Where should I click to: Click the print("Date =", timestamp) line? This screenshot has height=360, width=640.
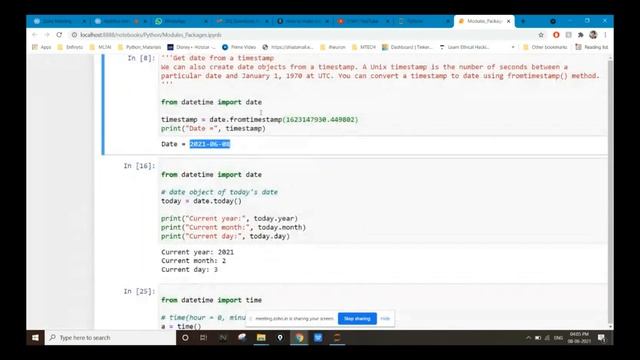point(213,129)
